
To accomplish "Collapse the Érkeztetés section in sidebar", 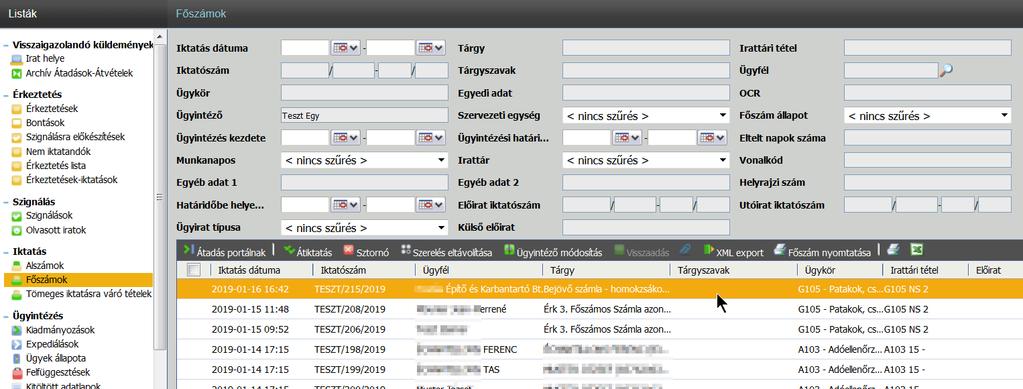I will tap(6, 95).
